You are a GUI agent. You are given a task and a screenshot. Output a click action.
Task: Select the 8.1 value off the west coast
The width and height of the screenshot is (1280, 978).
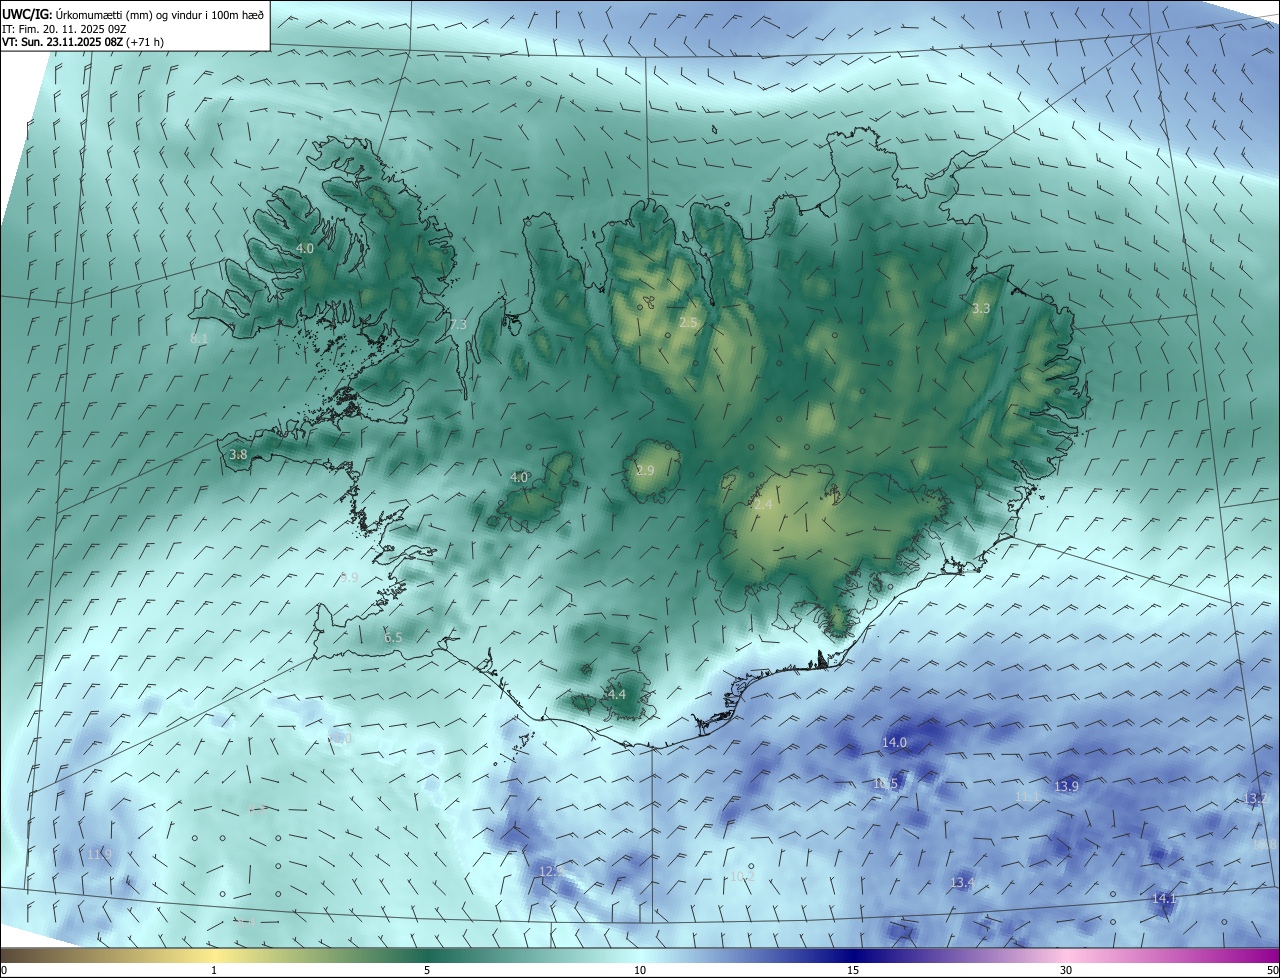199,339
